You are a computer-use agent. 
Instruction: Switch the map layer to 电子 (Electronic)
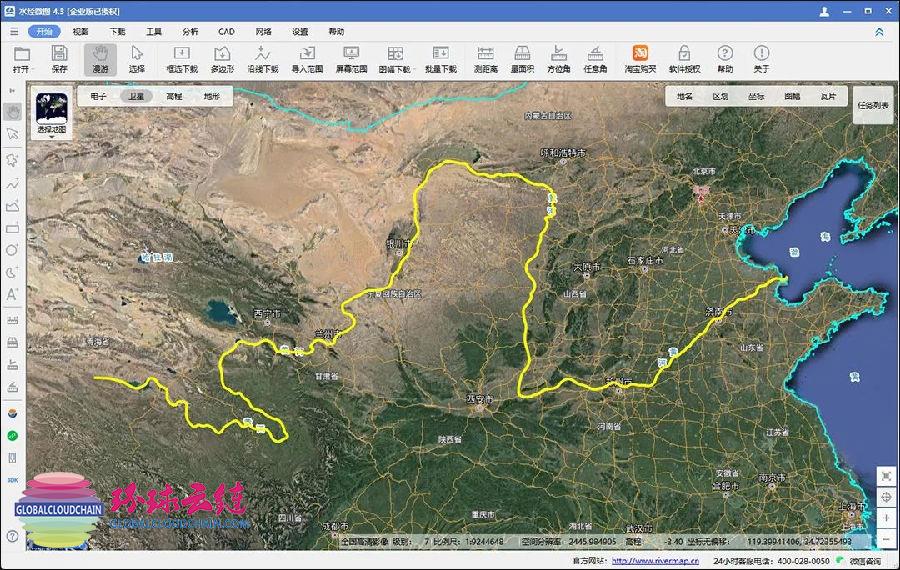tap(99, 96)
